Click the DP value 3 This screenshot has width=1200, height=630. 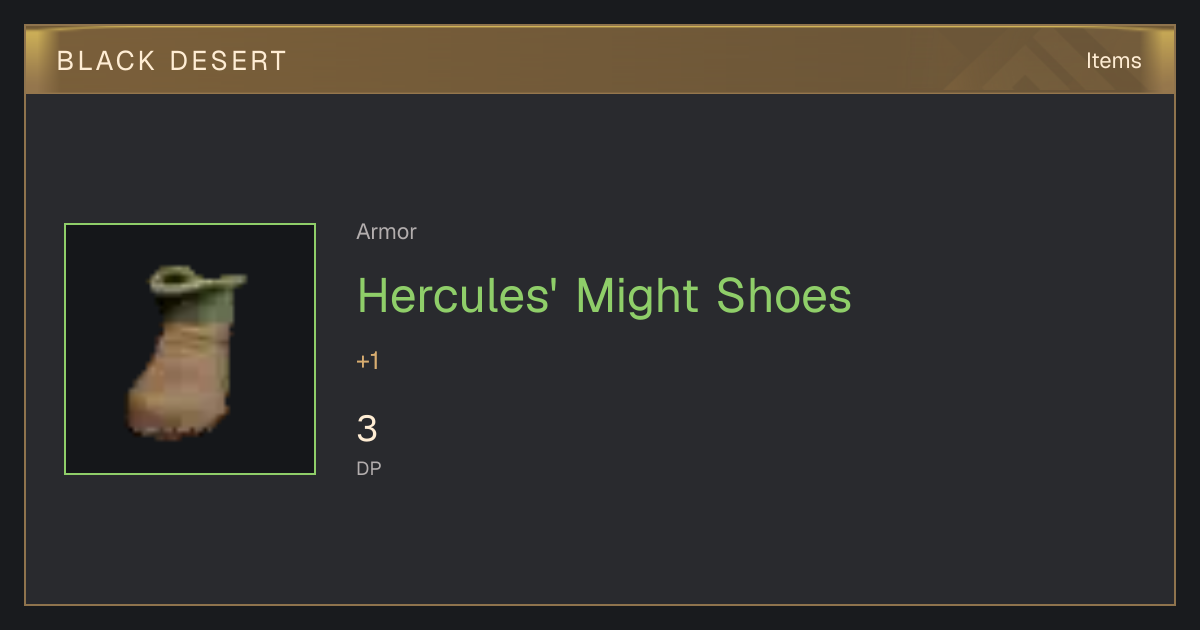367,429
